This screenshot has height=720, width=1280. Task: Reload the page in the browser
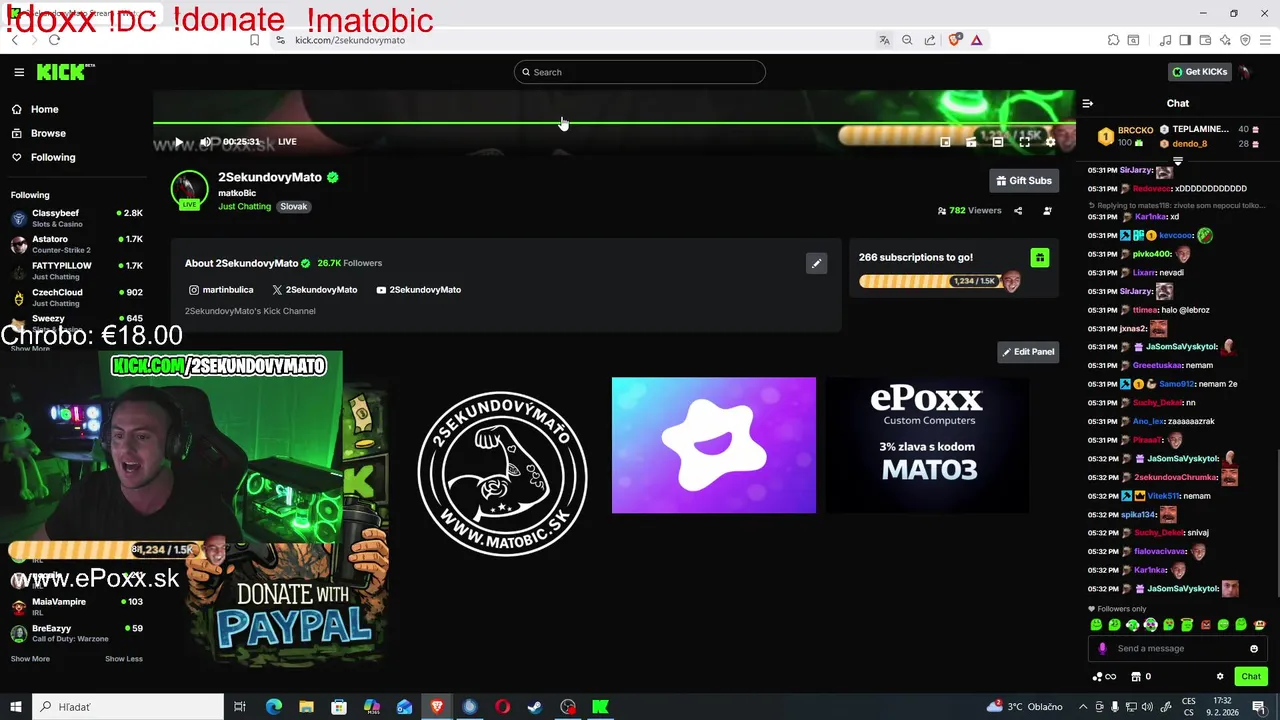coord(54,40)
